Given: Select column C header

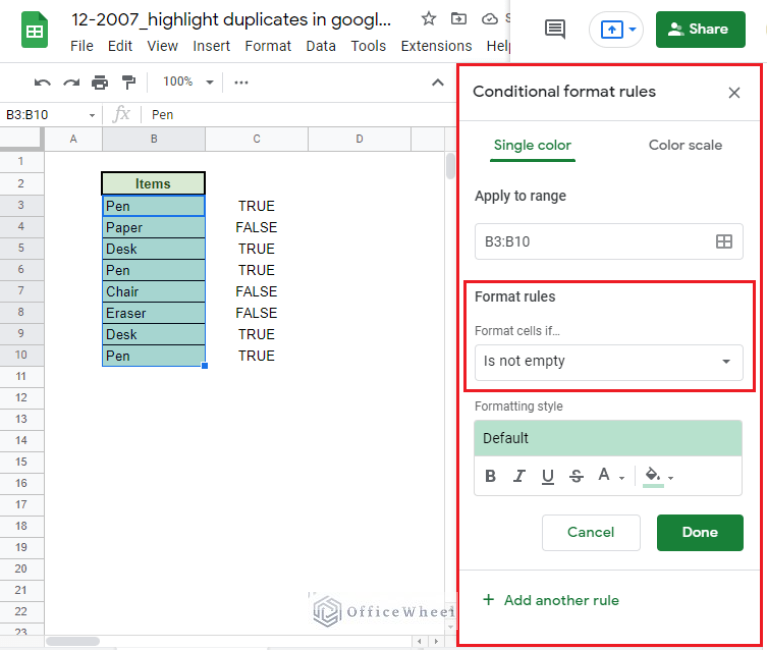Looking at the screenshot, I should click(256, 139).
